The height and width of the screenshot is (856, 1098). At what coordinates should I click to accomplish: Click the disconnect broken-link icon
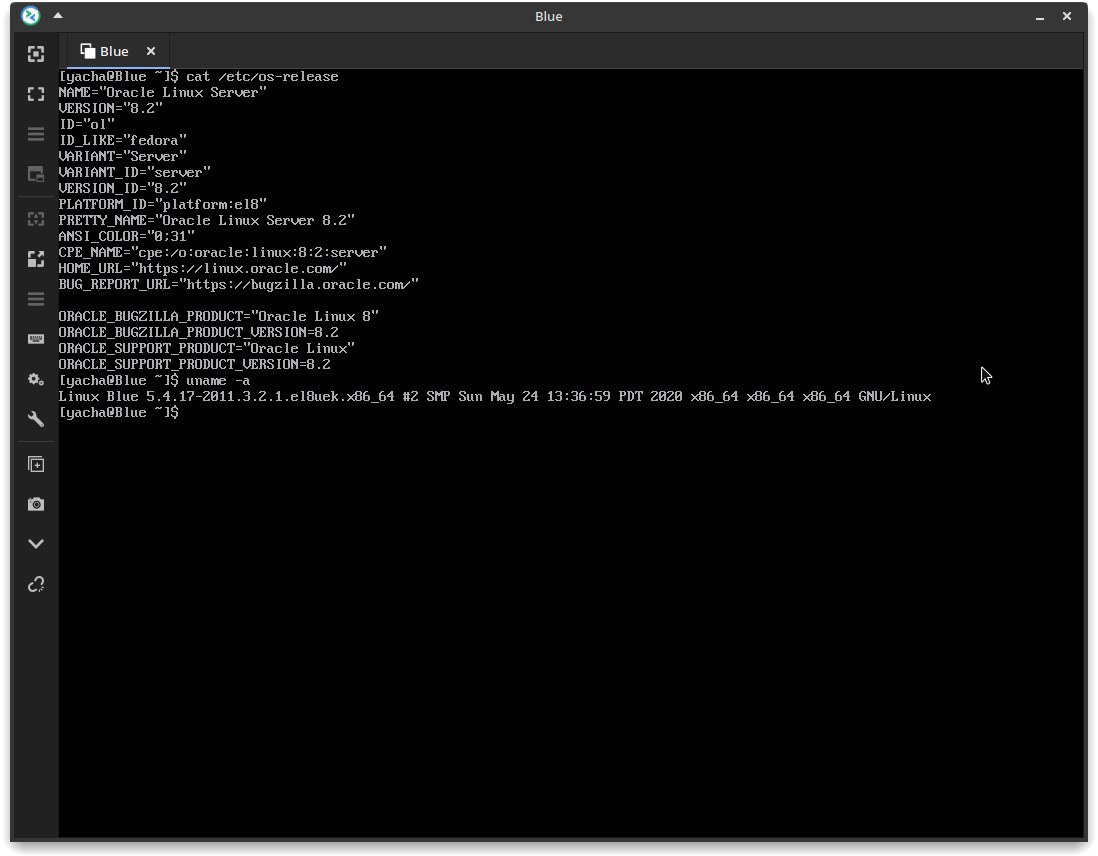click(x=36, y=584)
